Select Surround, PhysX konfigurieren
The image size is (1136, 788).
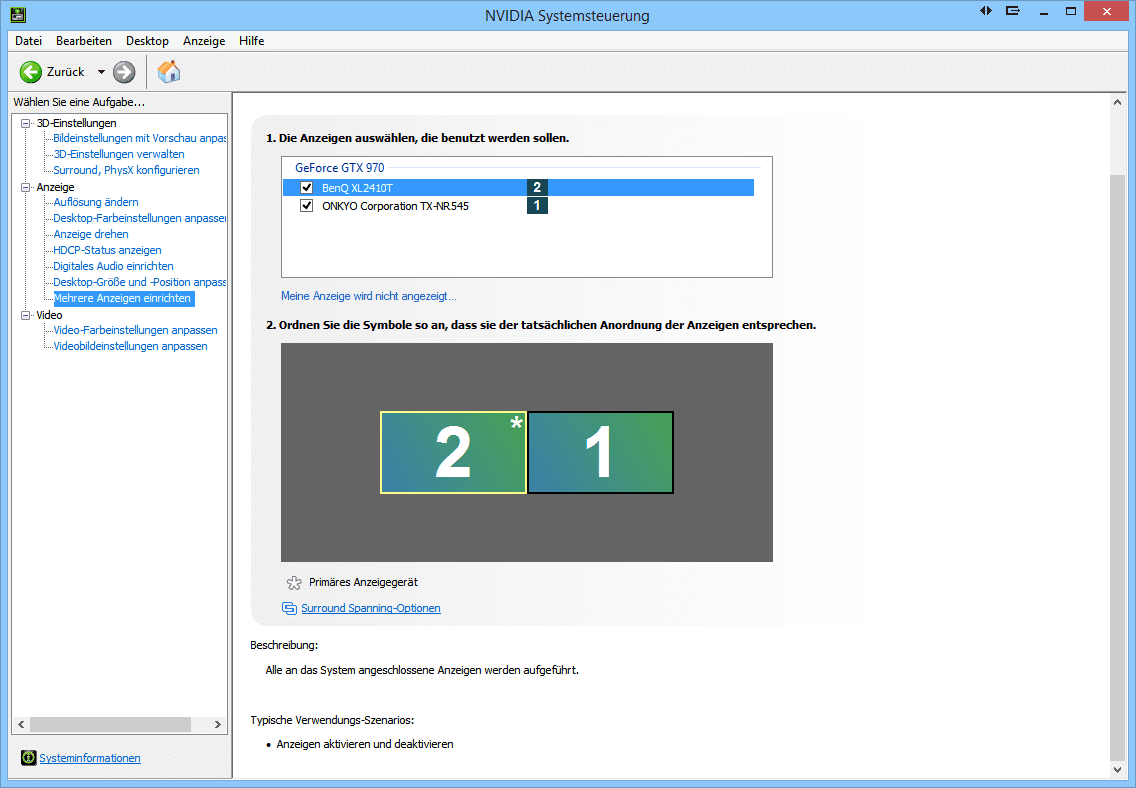pos(126,170)
